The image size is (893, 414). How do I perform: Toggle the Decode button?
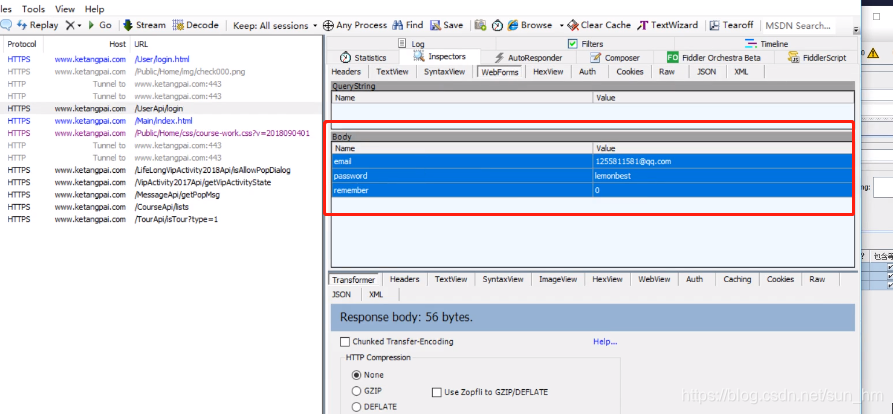pos(195,25)
